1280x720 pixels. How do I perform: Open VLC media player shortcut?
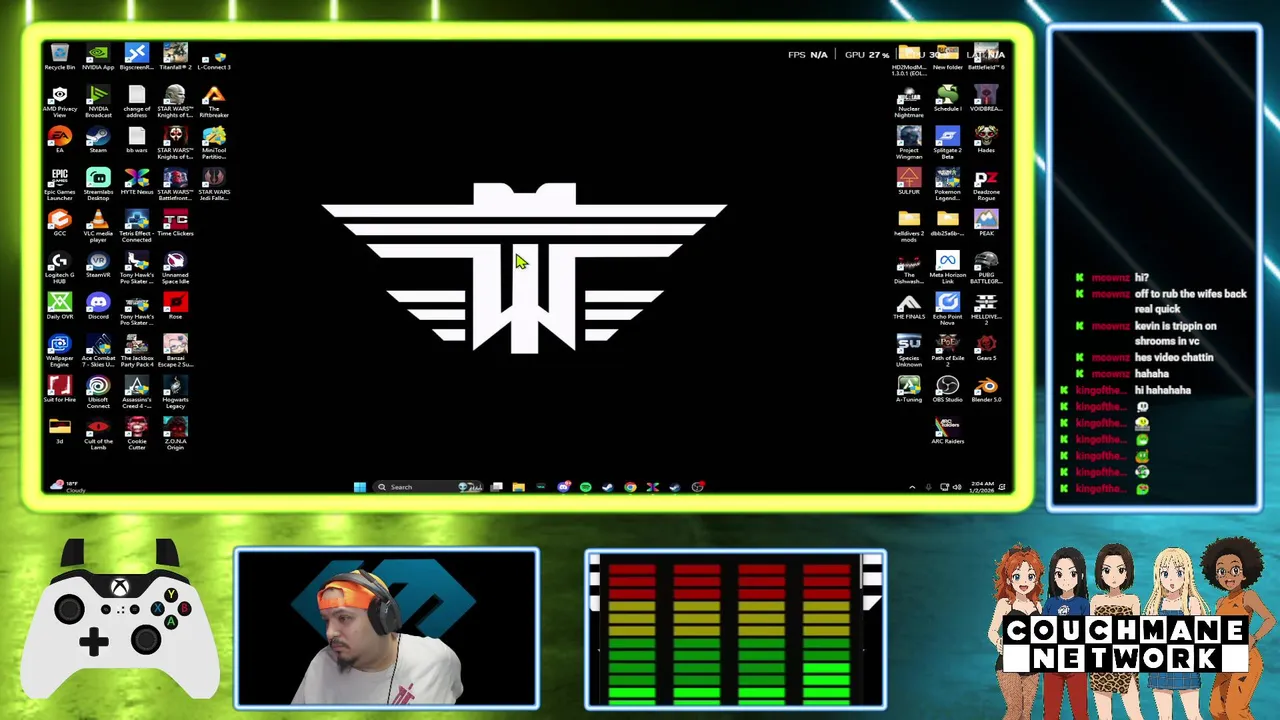pos(98,226)
